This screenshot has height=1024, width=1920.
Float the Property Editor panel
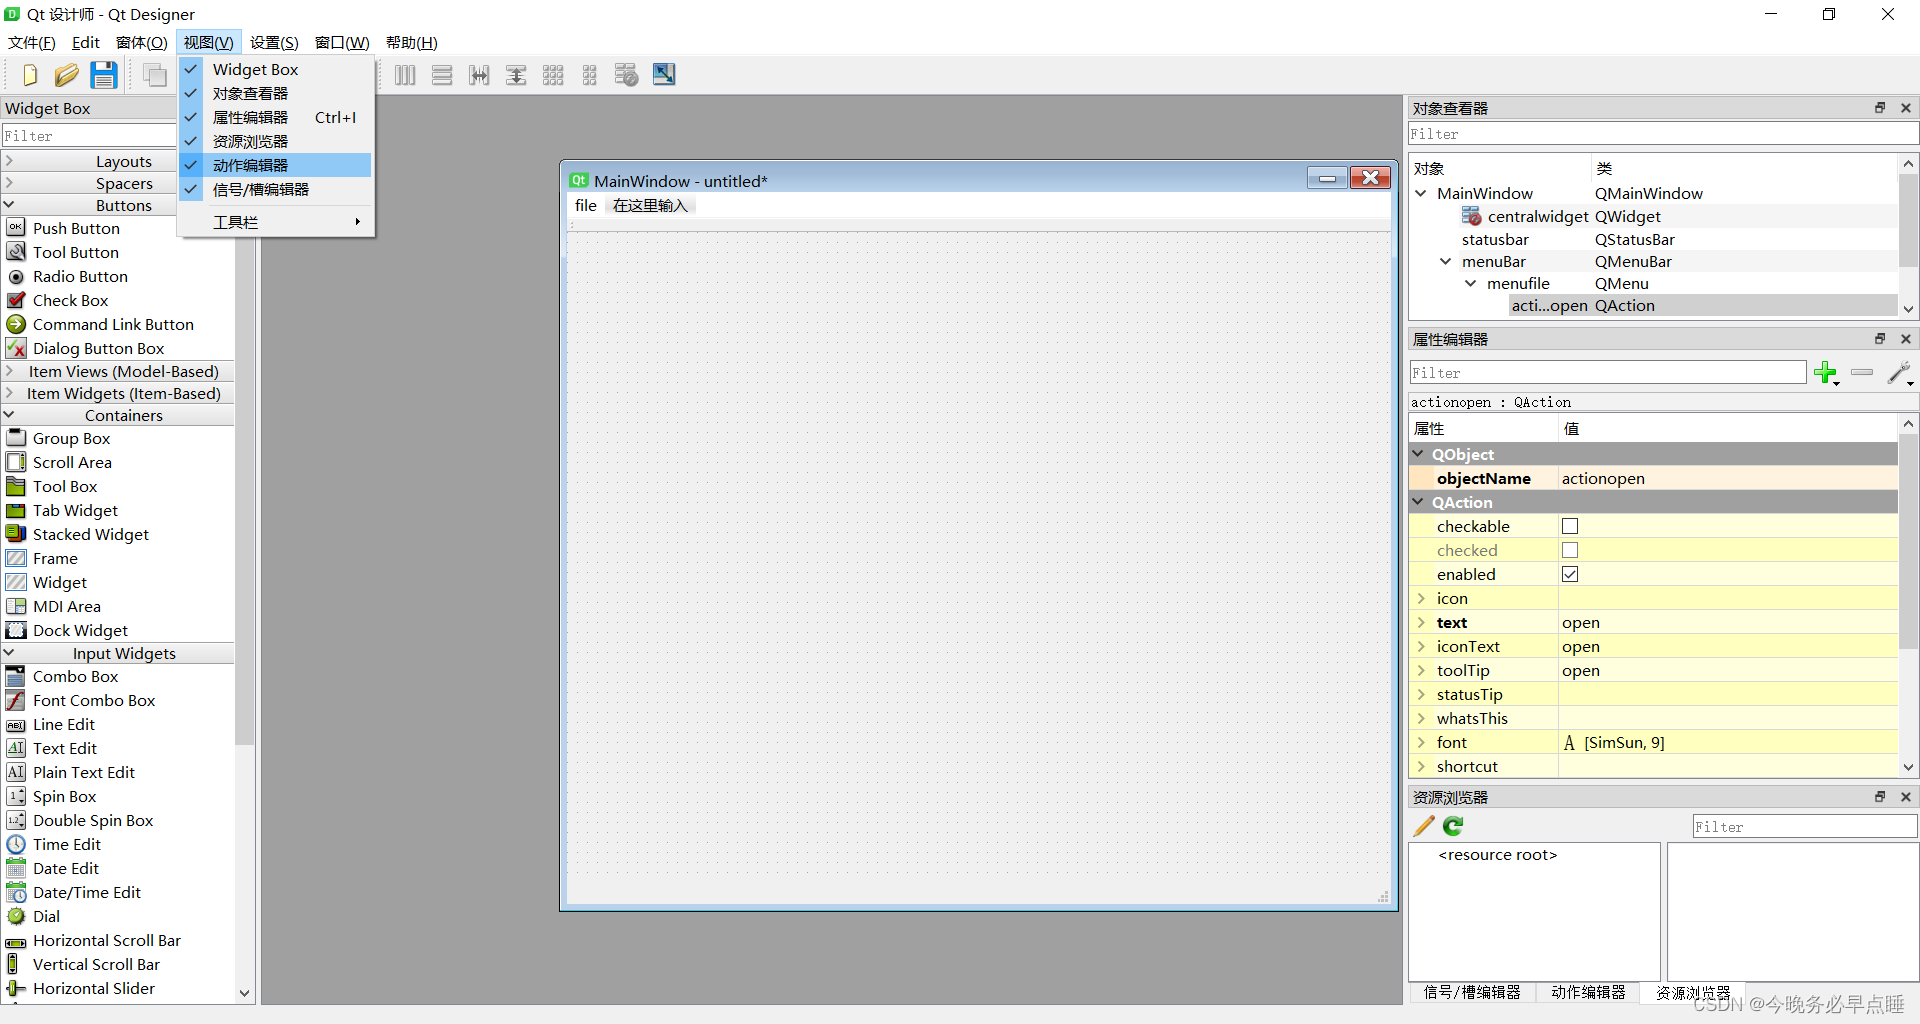[x=1880, y=339]
